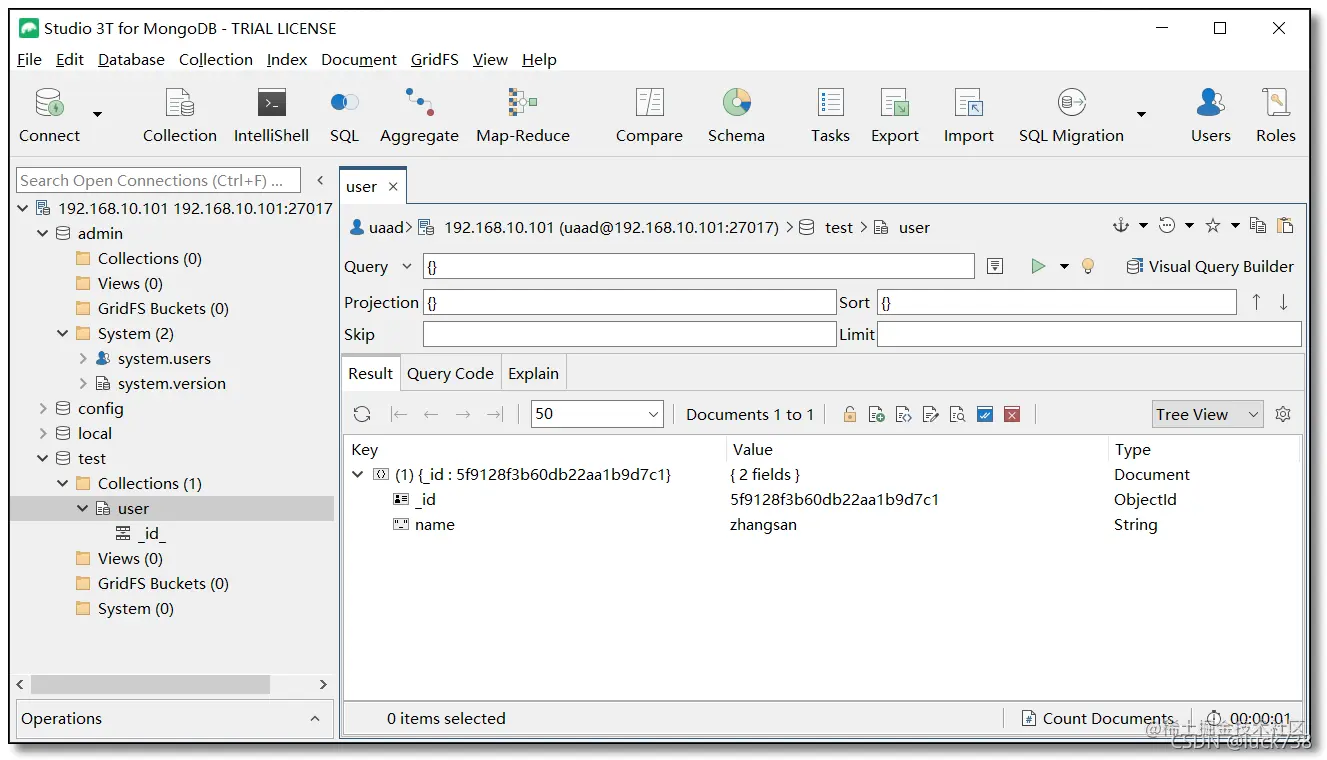Open the Index menu
1327x760 pixels.
[x=287, y=60]
